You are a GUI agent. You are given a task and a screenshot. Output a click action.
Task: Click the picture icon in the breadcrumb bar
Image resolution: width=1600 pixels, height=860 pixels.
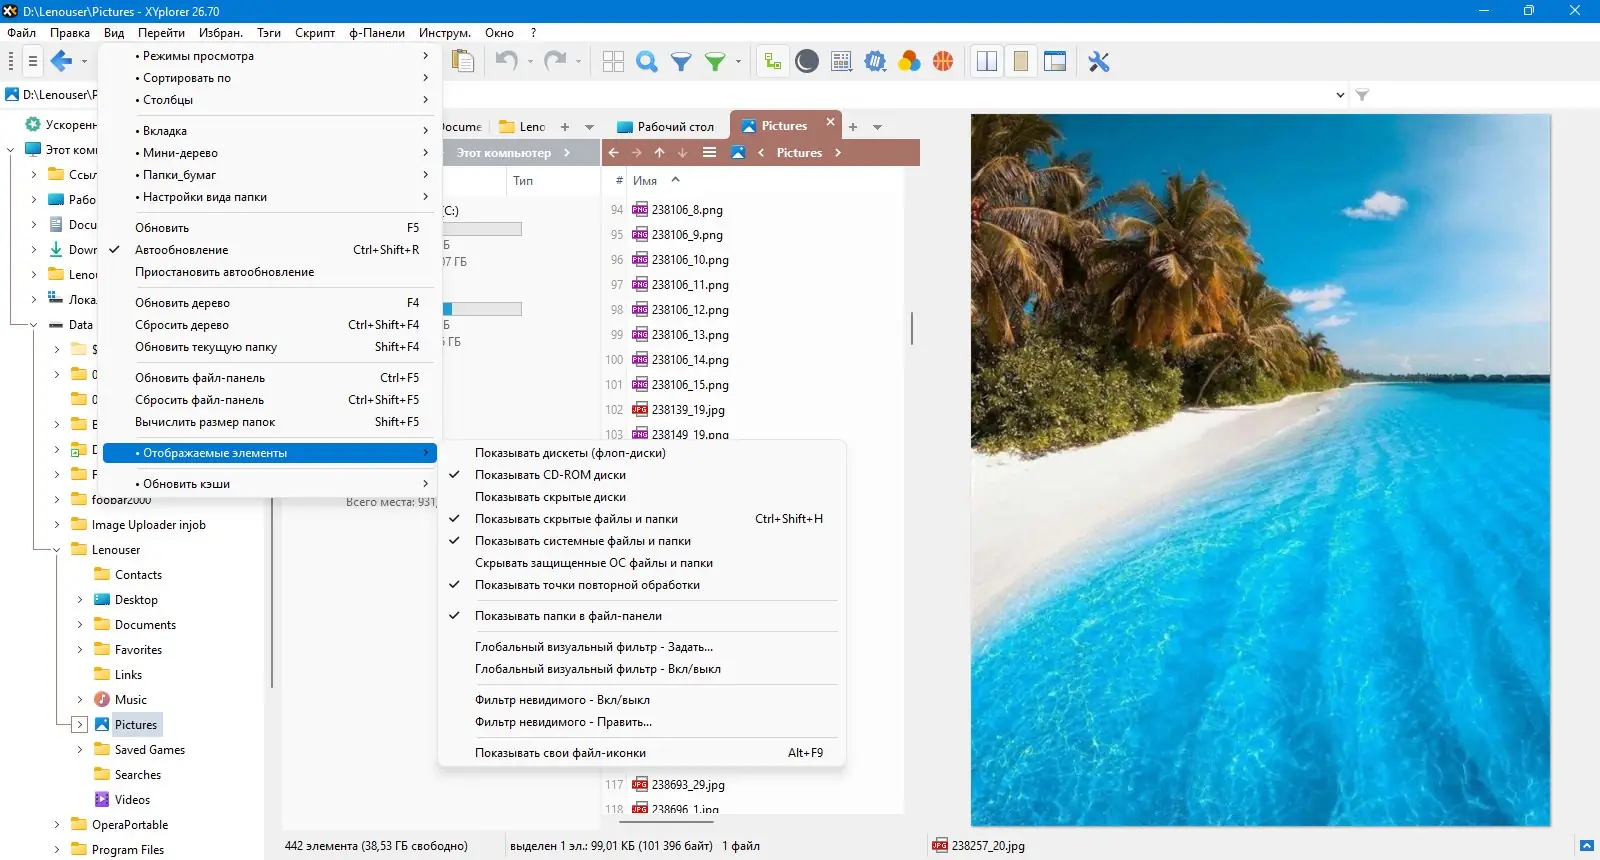738,153
